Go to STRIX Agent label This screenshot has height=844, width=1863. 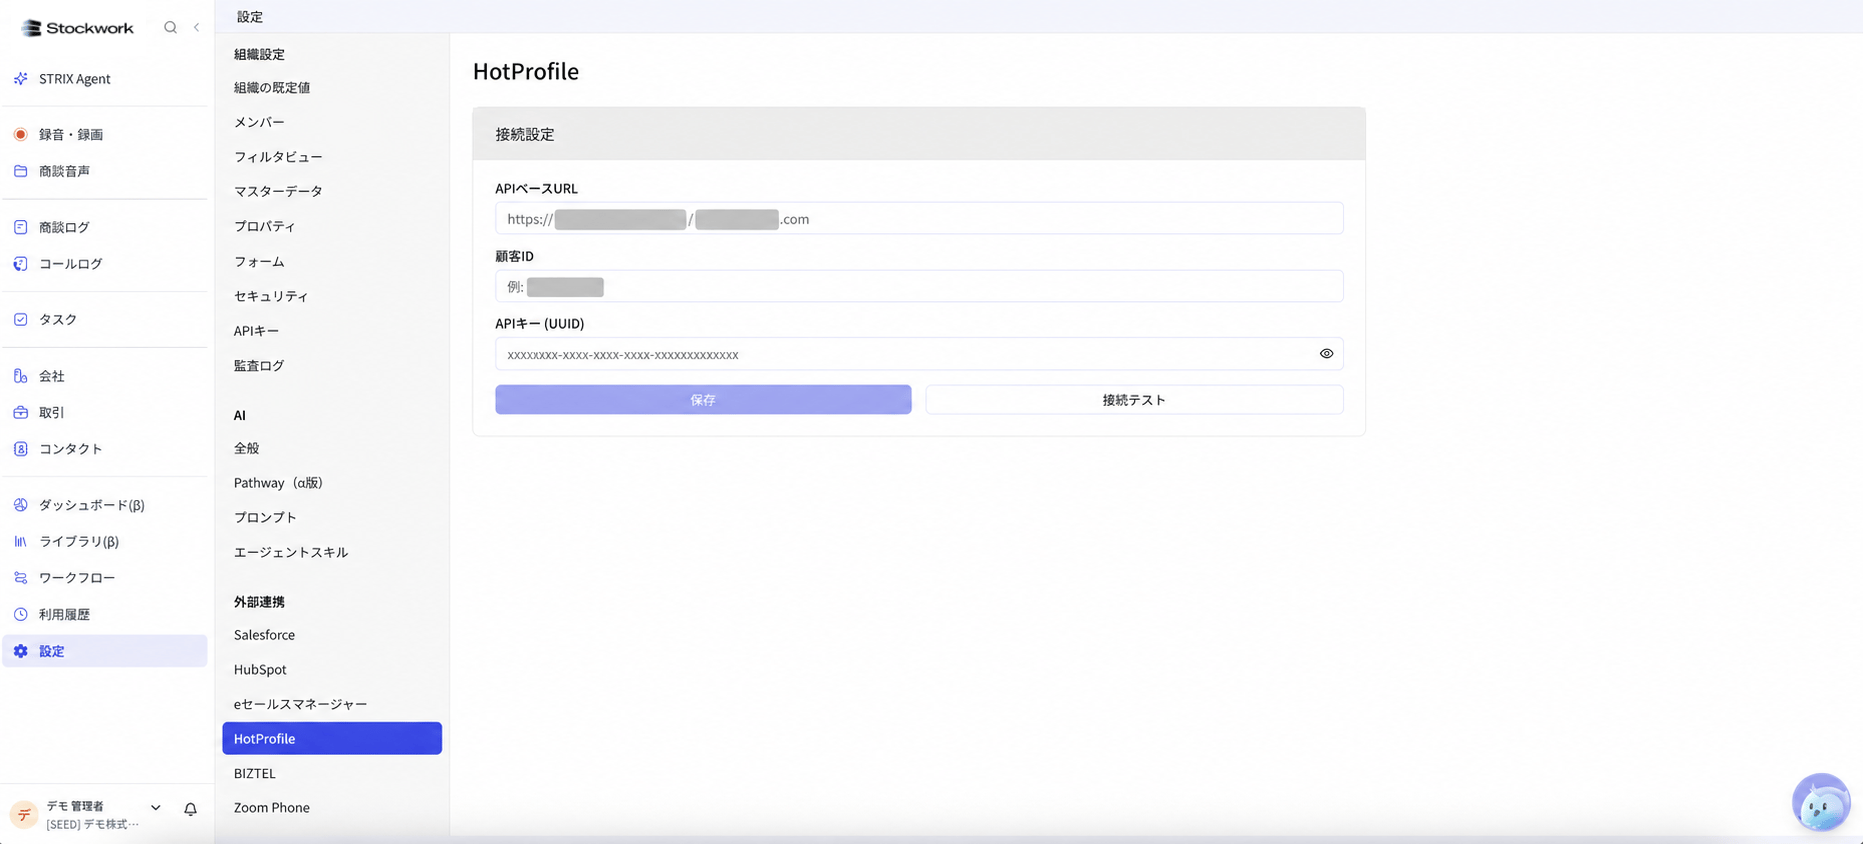point(75,79)
